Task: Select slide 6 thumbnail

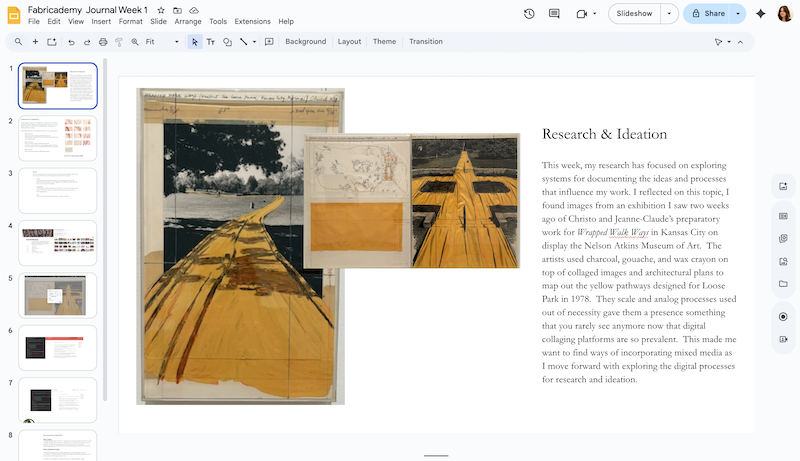Action: tap(58, 347)
